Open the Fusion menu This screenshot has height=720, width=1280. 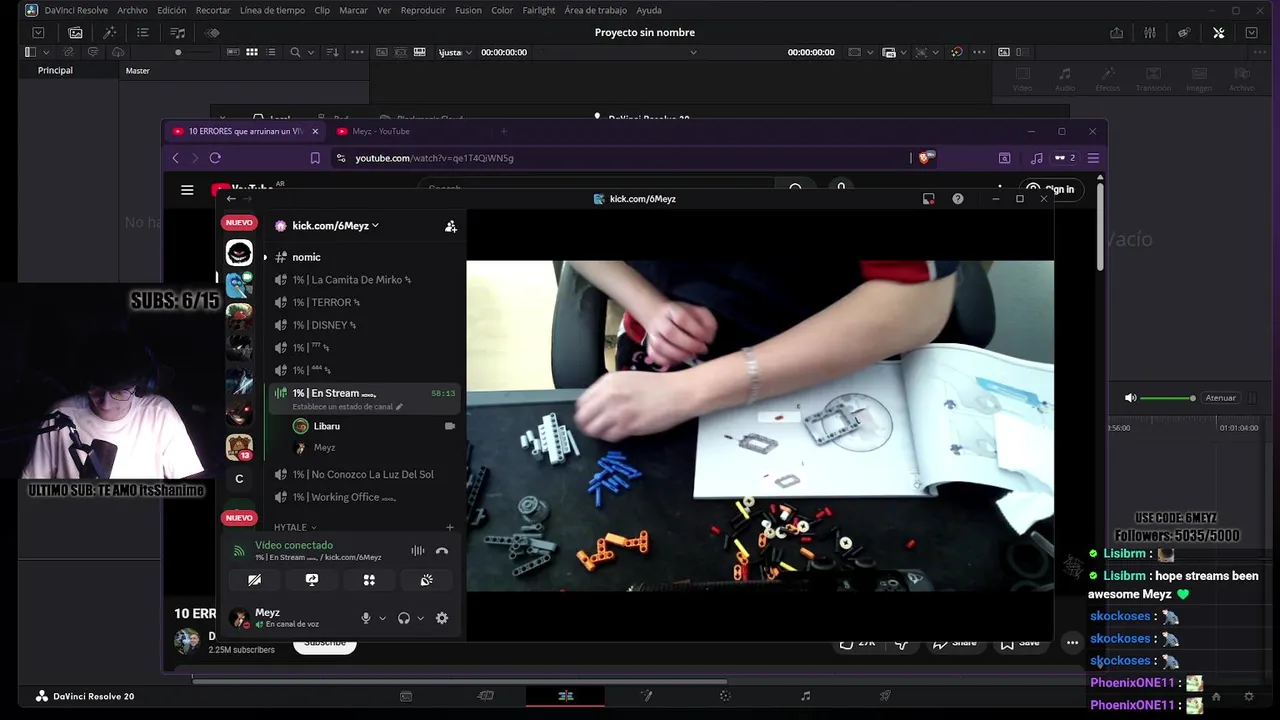pyautogui.click(x=468, y=10)
